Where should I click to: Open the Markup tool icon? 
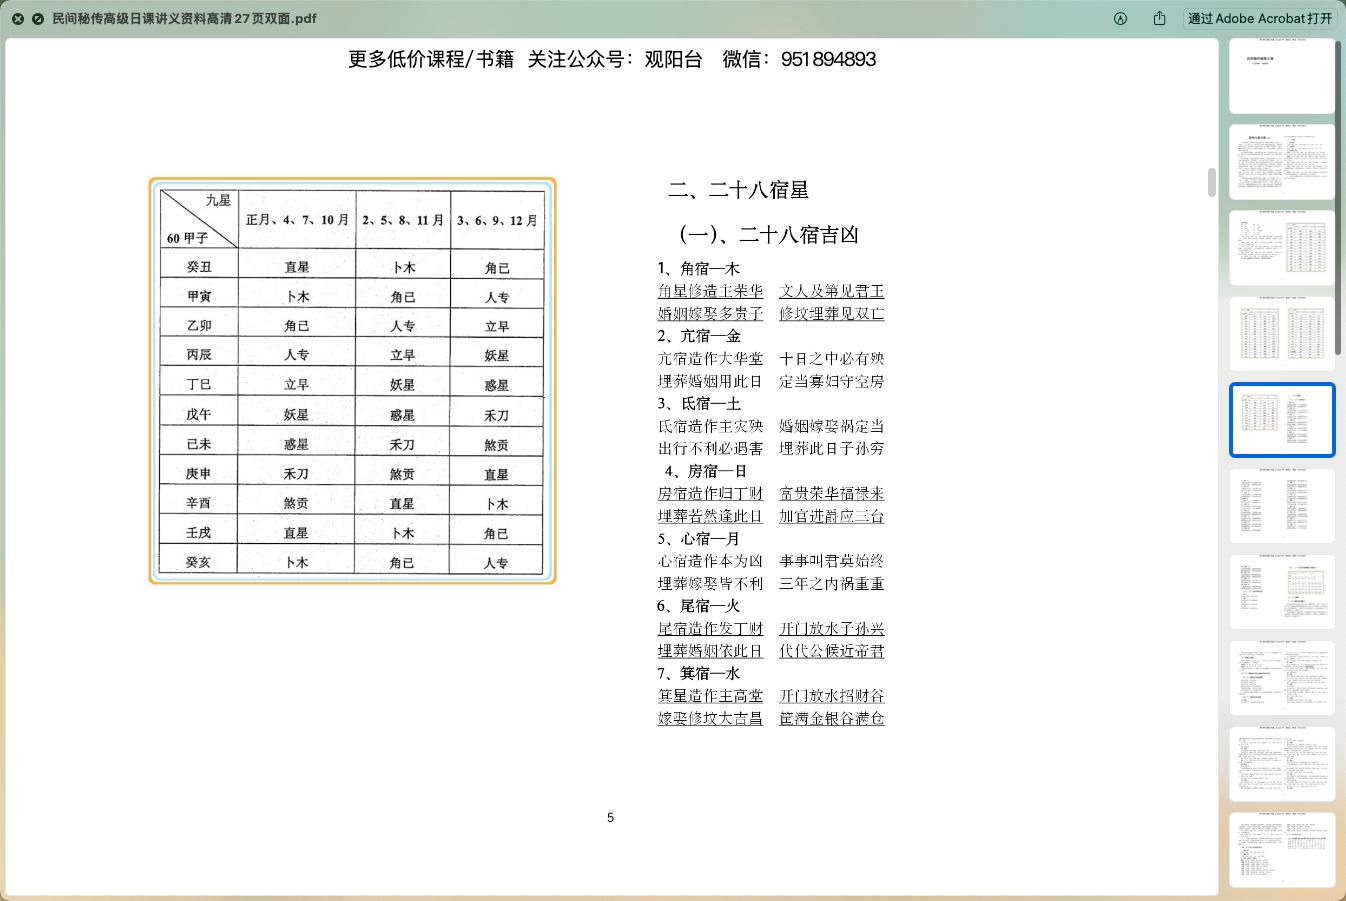[x=1120, y=19]
